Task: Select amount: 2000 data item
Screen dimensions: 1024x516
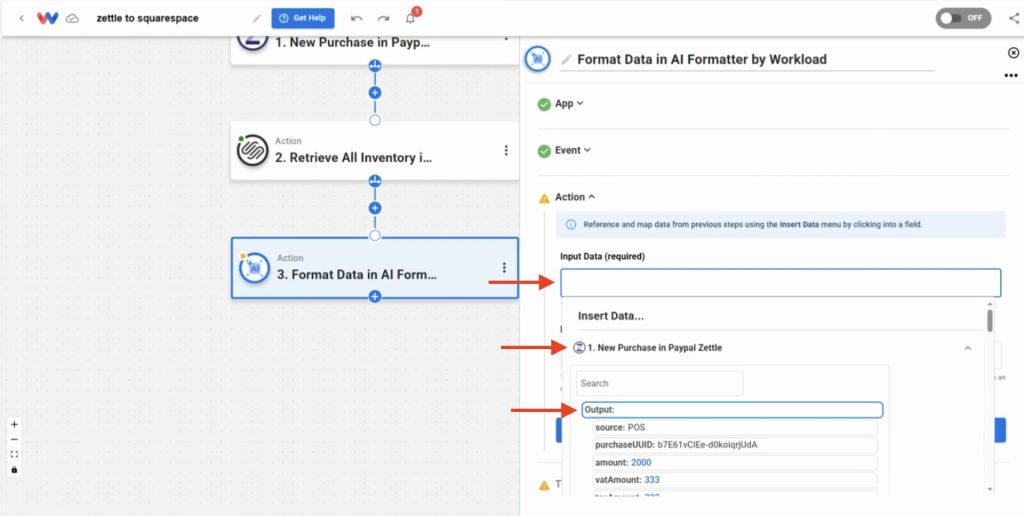Action: (x=735, y=463)
